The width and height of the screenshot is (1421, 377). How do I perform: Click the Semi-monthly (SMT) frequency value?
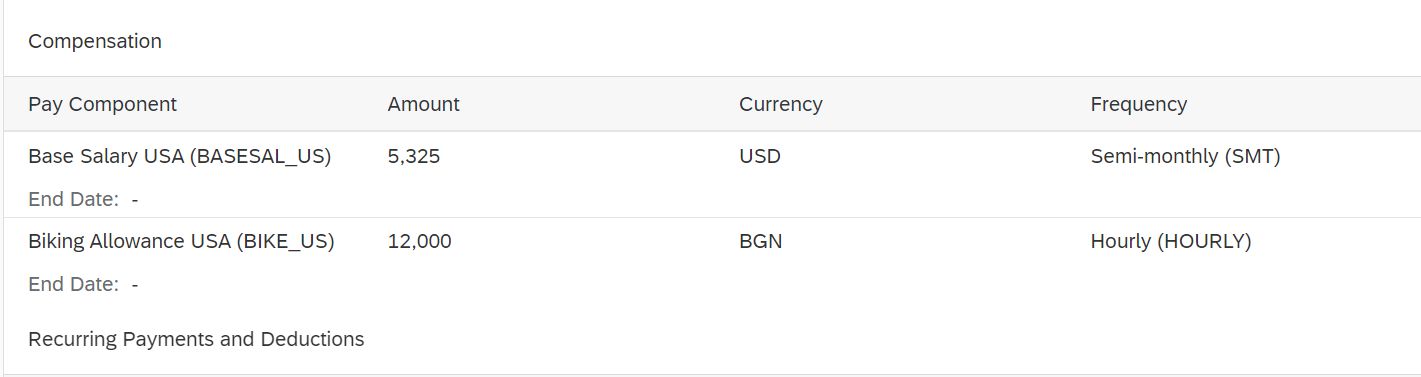coord(1185,157)
